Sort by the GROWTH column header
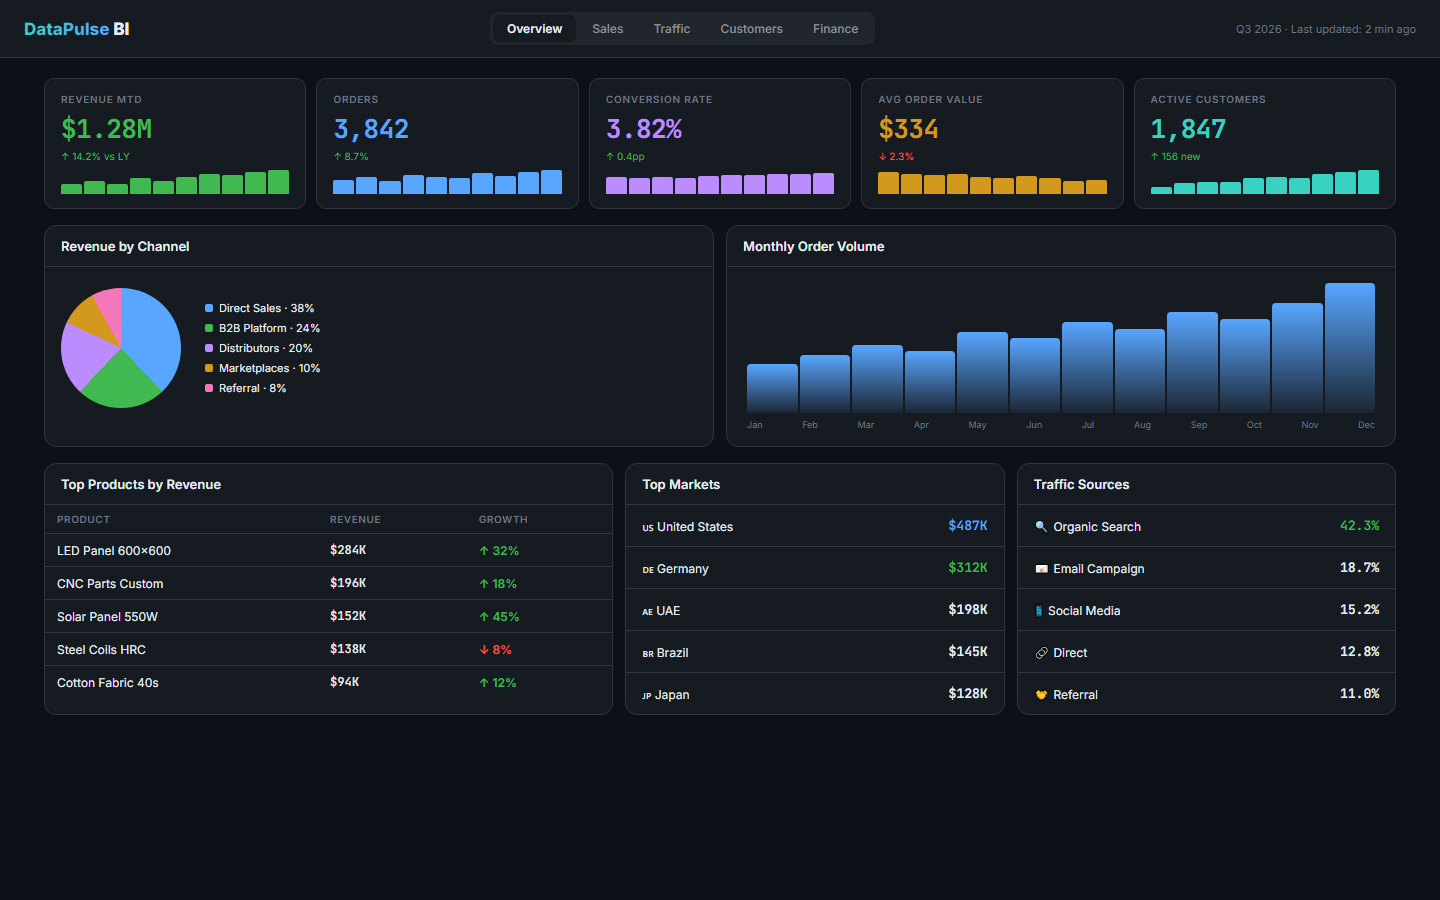 (x=503, y=520)
